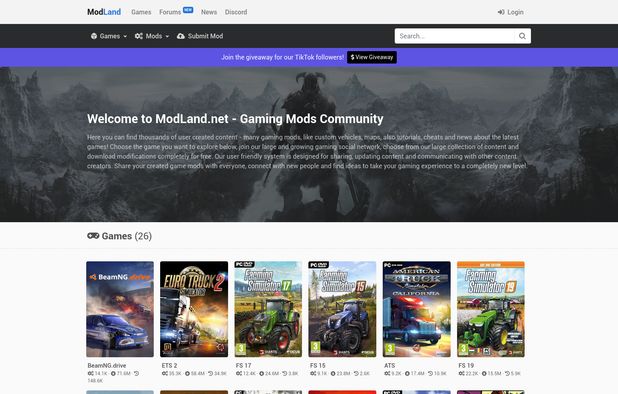Open the News page link
This screenshot has width=618, height=394.
209,12
